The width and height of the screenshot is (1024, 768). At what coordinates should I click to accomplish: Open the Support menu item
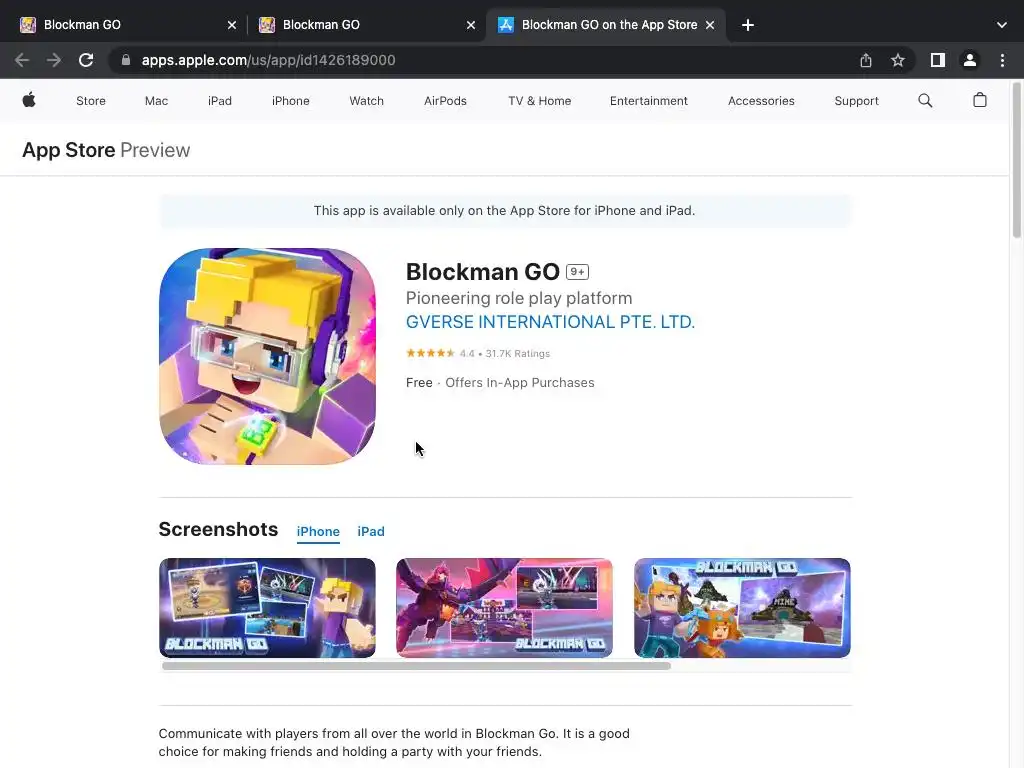(x=856, y=101)
